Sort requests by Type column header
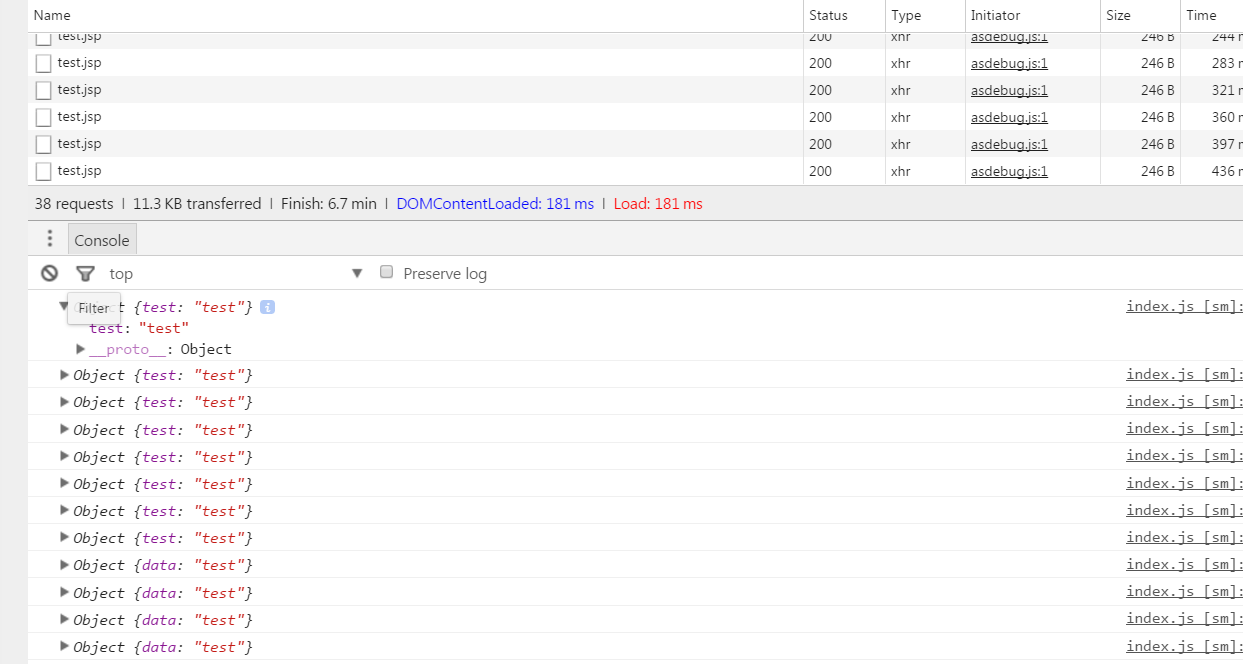Screen dimensions: 1243x664 tap(906, 15)
